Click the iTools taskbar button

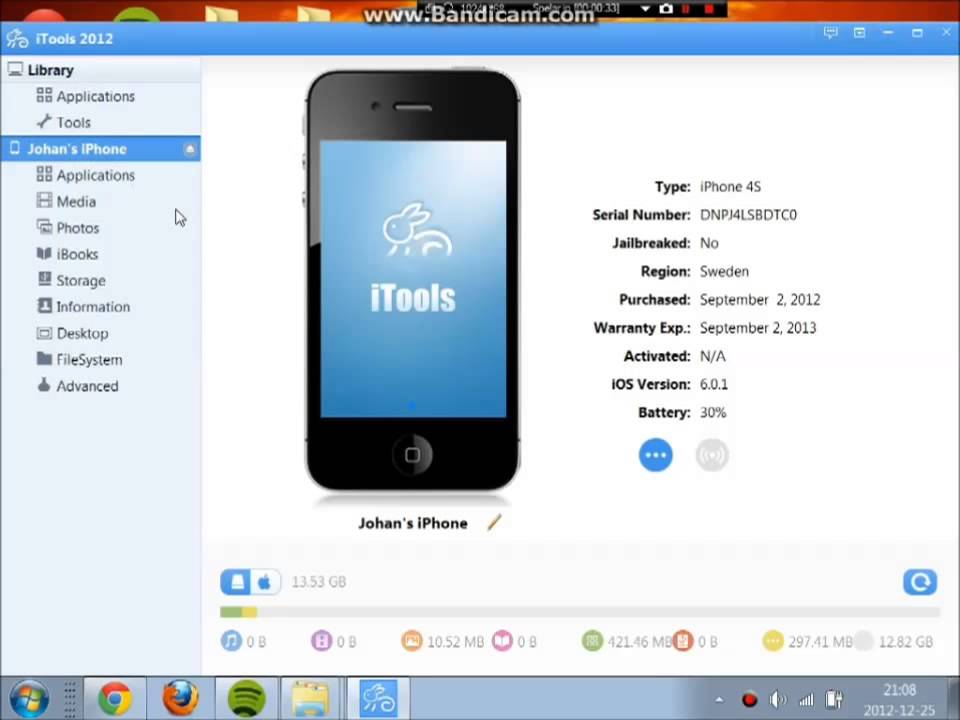point(378,699)
